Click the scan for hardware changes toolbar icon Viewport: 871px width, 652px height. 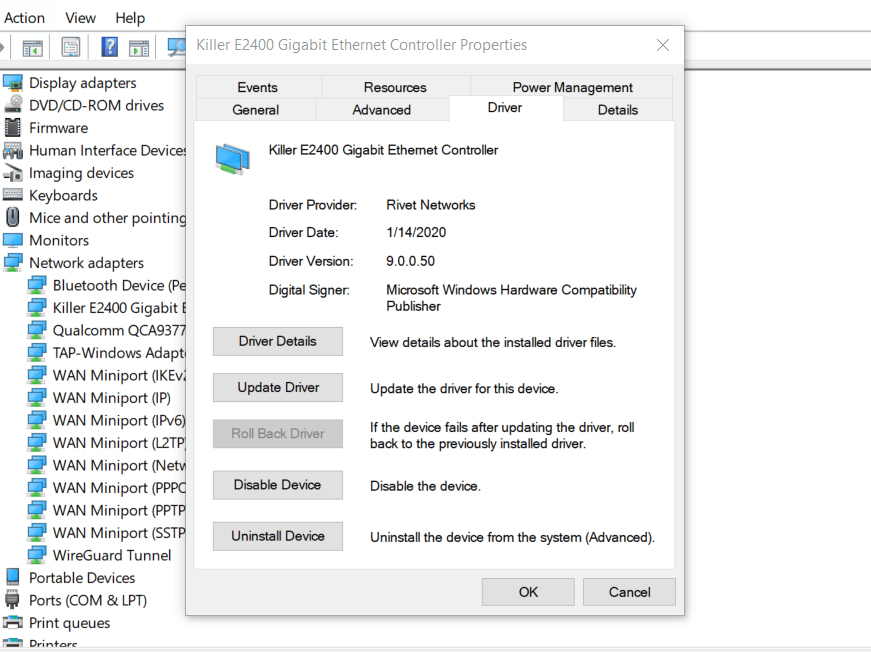(177, 47)
